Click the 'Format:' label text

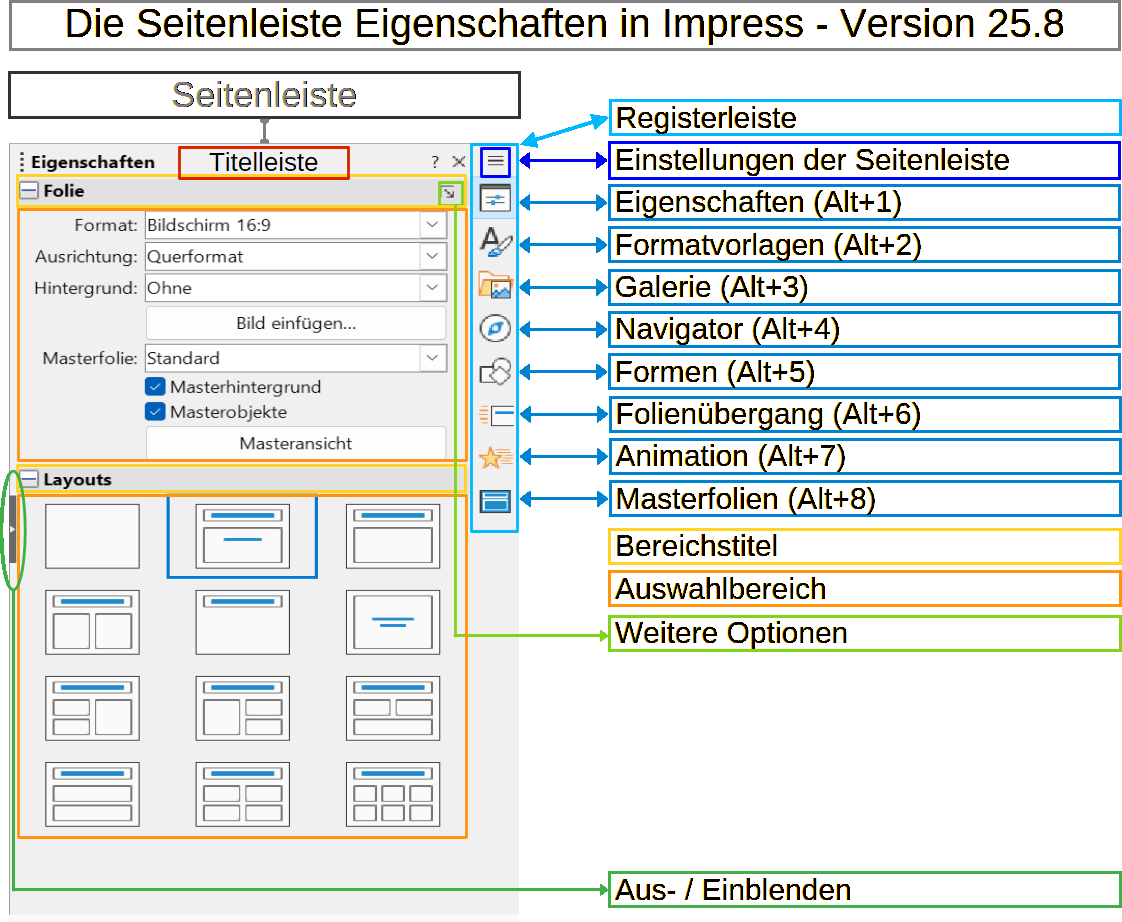pos(106,225)
